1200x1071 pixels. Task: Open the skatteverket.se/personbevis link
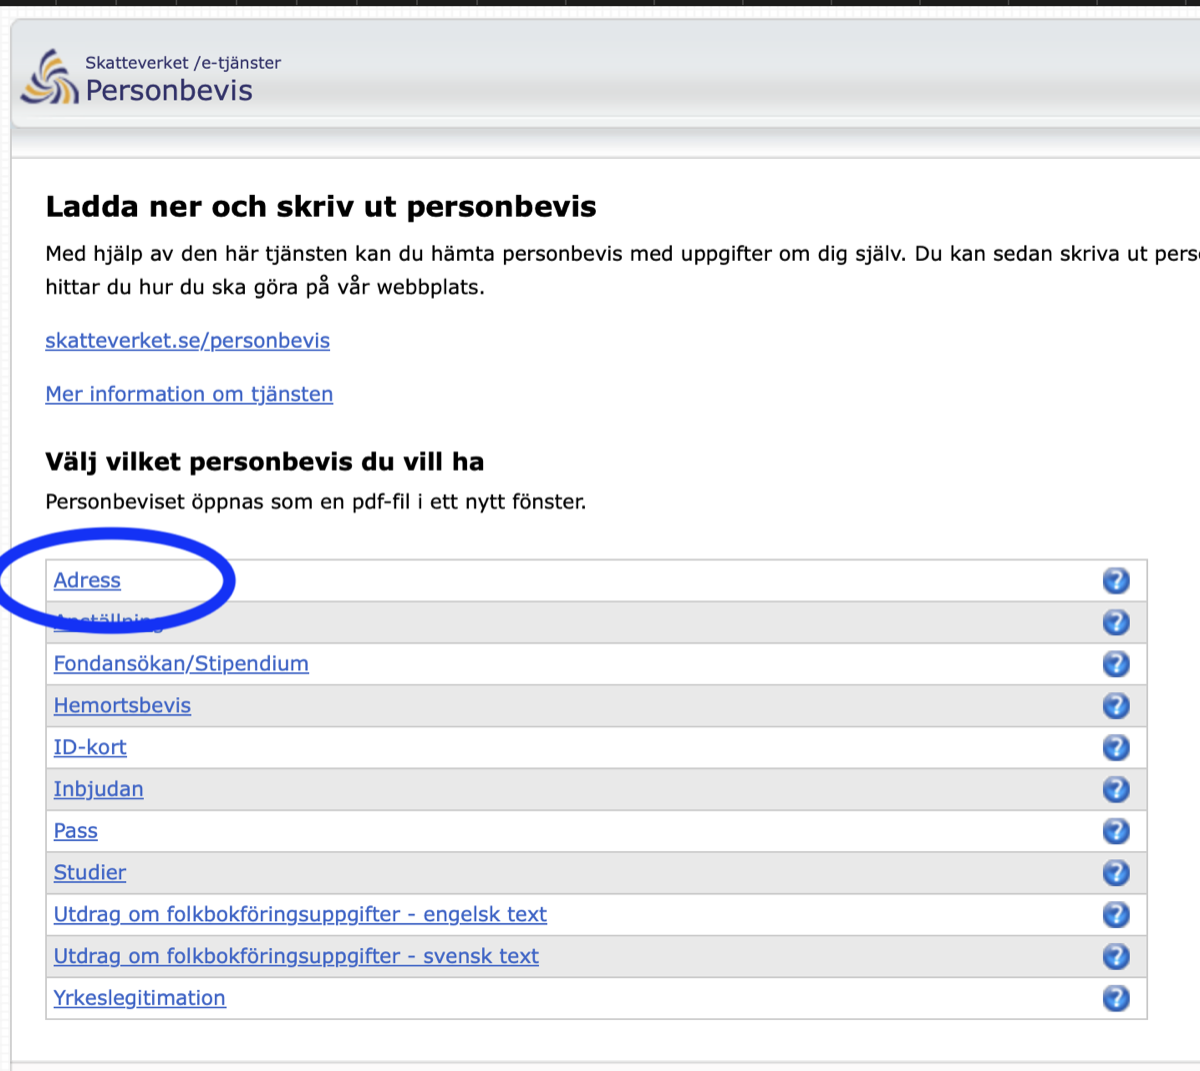click(x=187, y=341)
